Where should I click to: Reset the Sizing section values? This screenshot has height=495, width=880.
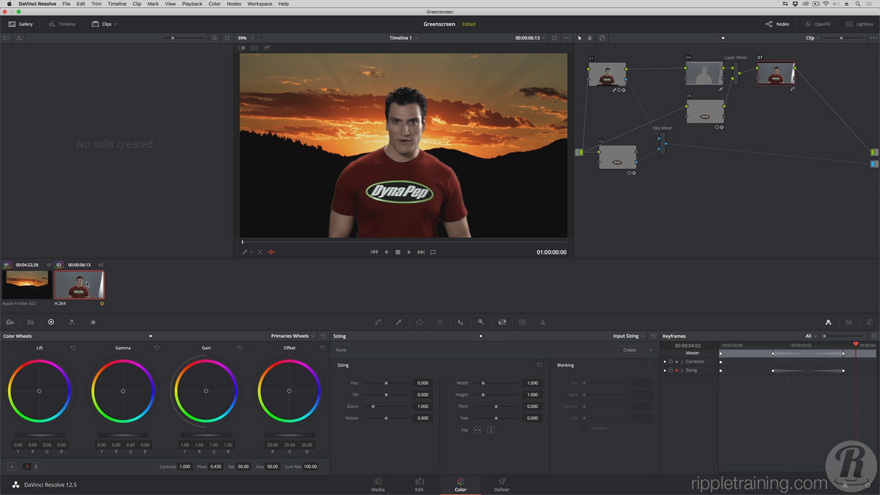pos(539,365)
